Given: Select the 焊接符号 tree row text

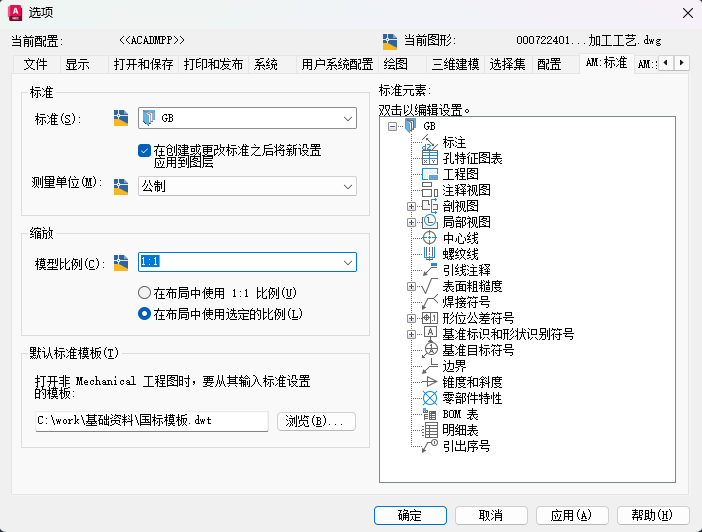Looking at the screenshot, I should click(466, 302).
